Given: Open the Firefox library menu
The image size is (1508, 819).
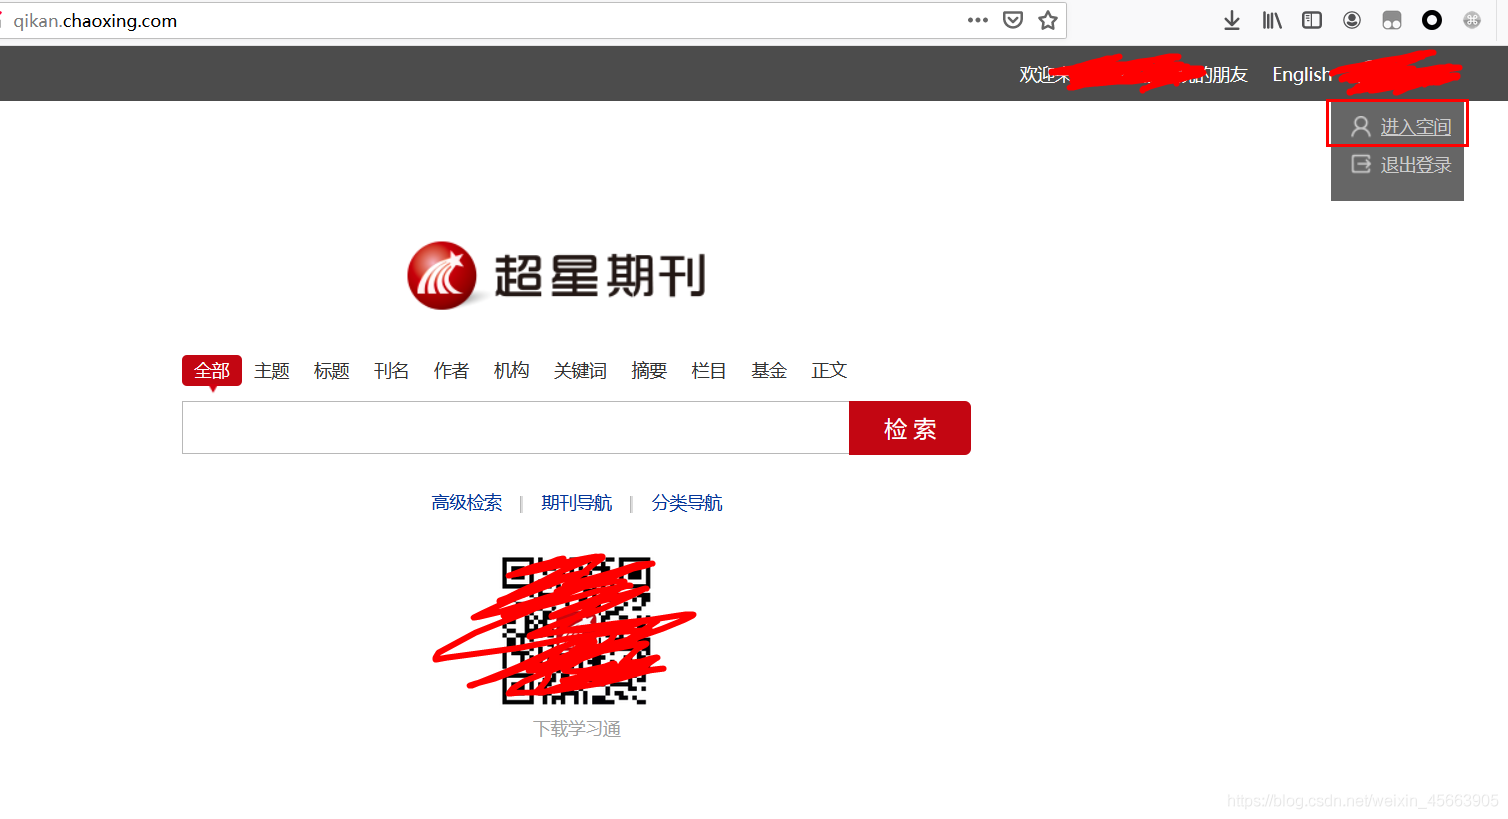Looking at the screenshot, I should pos(1272,20).
